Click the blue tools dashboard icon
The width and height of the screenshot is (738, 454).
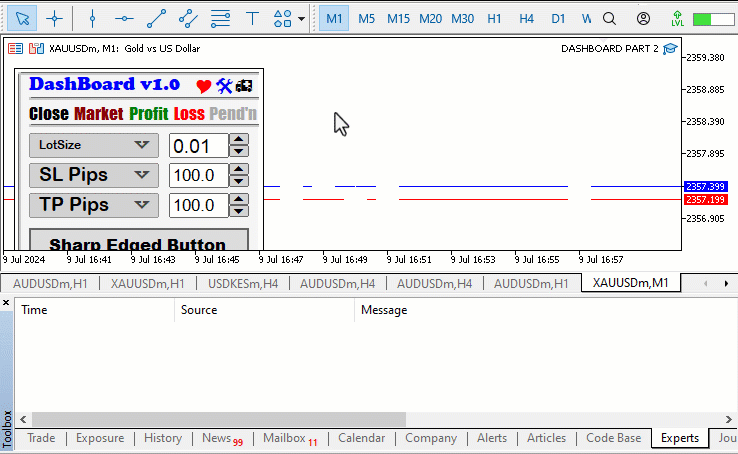click(225, 86)
